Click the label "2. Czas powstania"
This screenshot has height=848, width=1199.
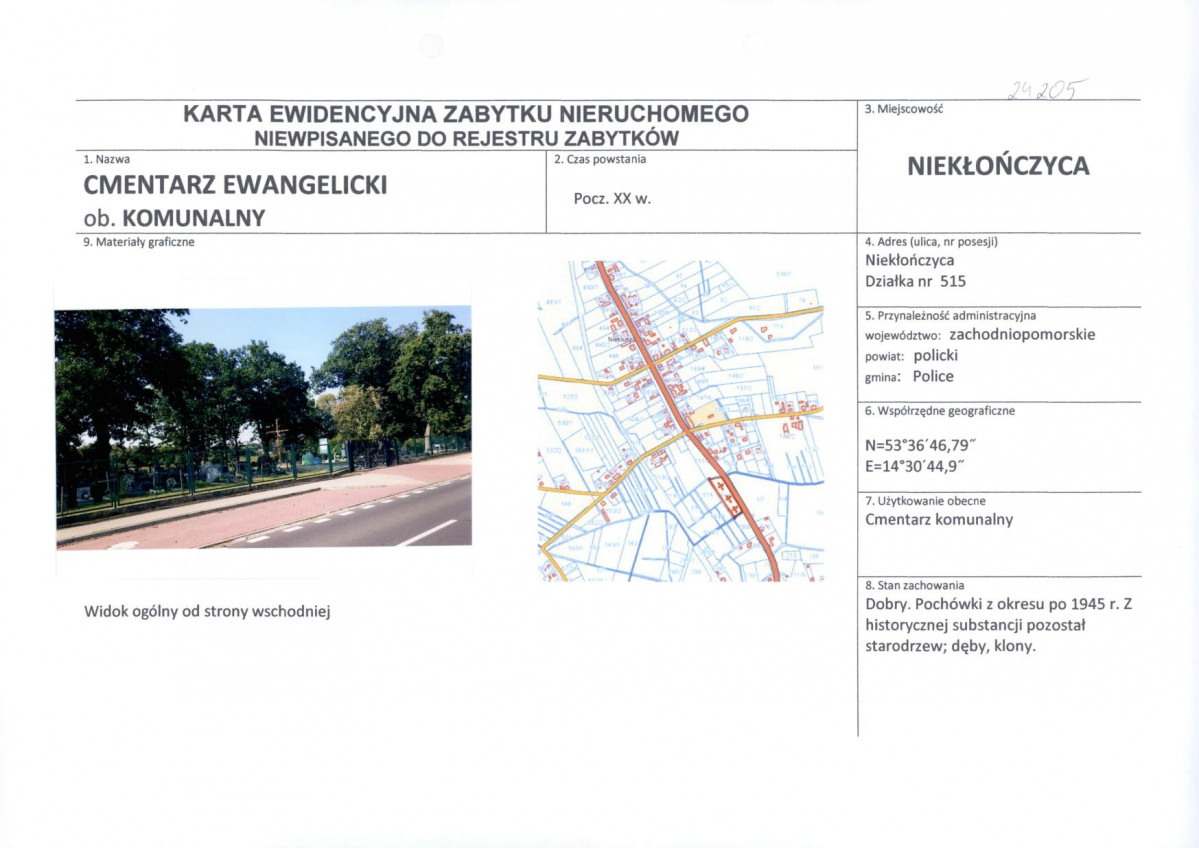click(x=600, y=160)
